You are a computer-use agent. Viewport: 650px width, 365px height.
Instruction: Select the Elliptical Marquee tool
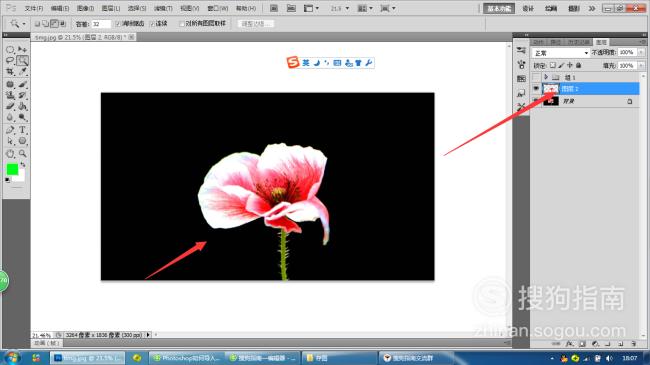[x=10, y=49]
